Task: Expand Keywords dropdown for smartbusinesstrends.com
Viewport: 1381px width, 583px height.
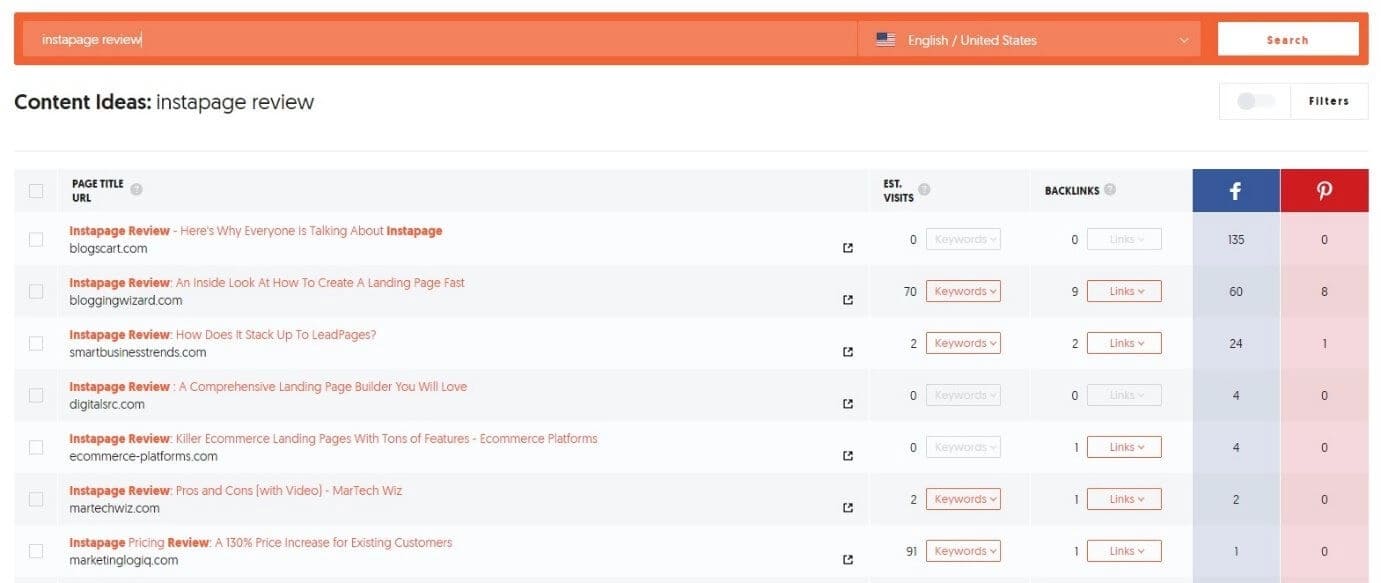Action: pos(963,343)
